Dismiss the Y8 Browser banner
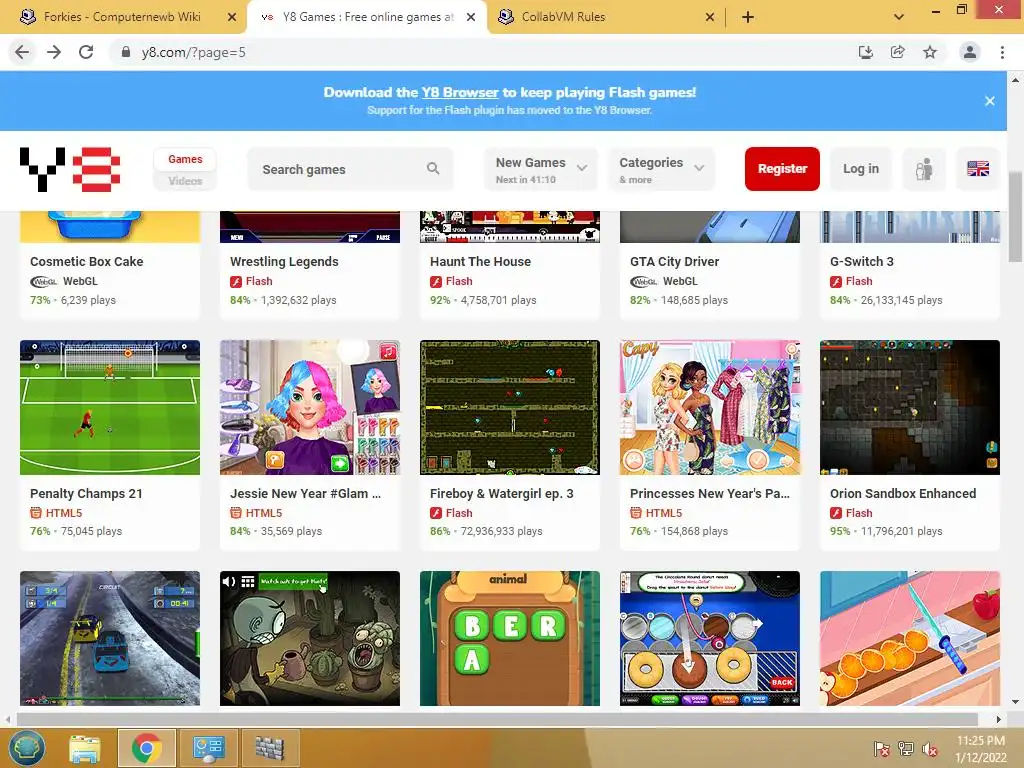The width and height of the screenshot is (1024, 768). pos(989,101)
